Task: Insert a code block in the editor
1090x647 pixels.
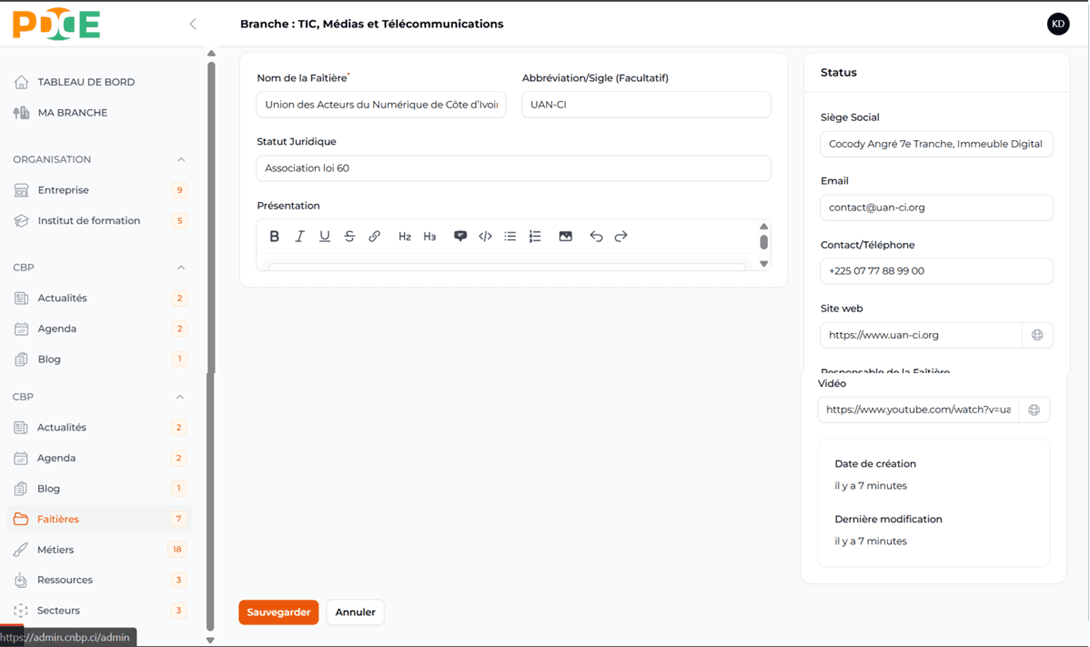Action: pyautogui.click(x=485, y=237)
